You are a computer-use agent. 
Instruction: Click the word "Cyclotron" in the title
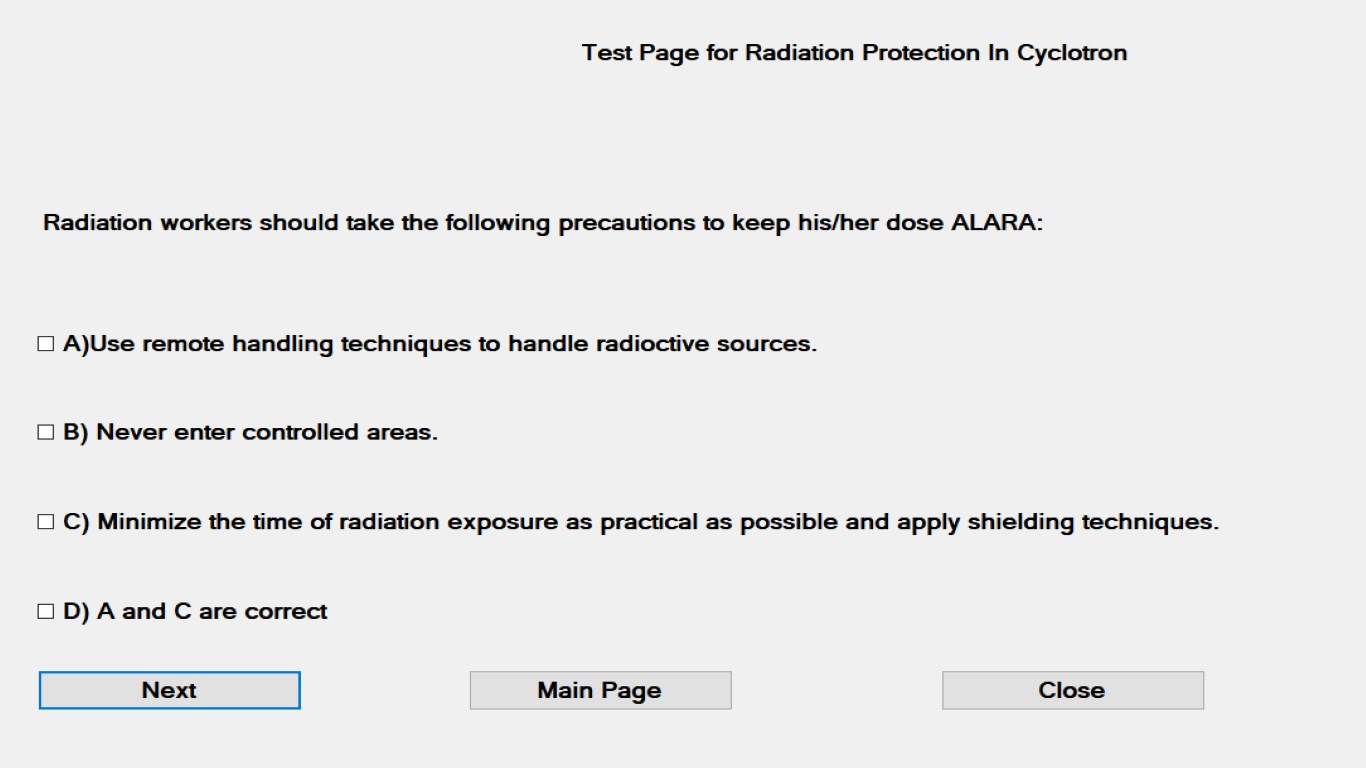click(1072, 52)
